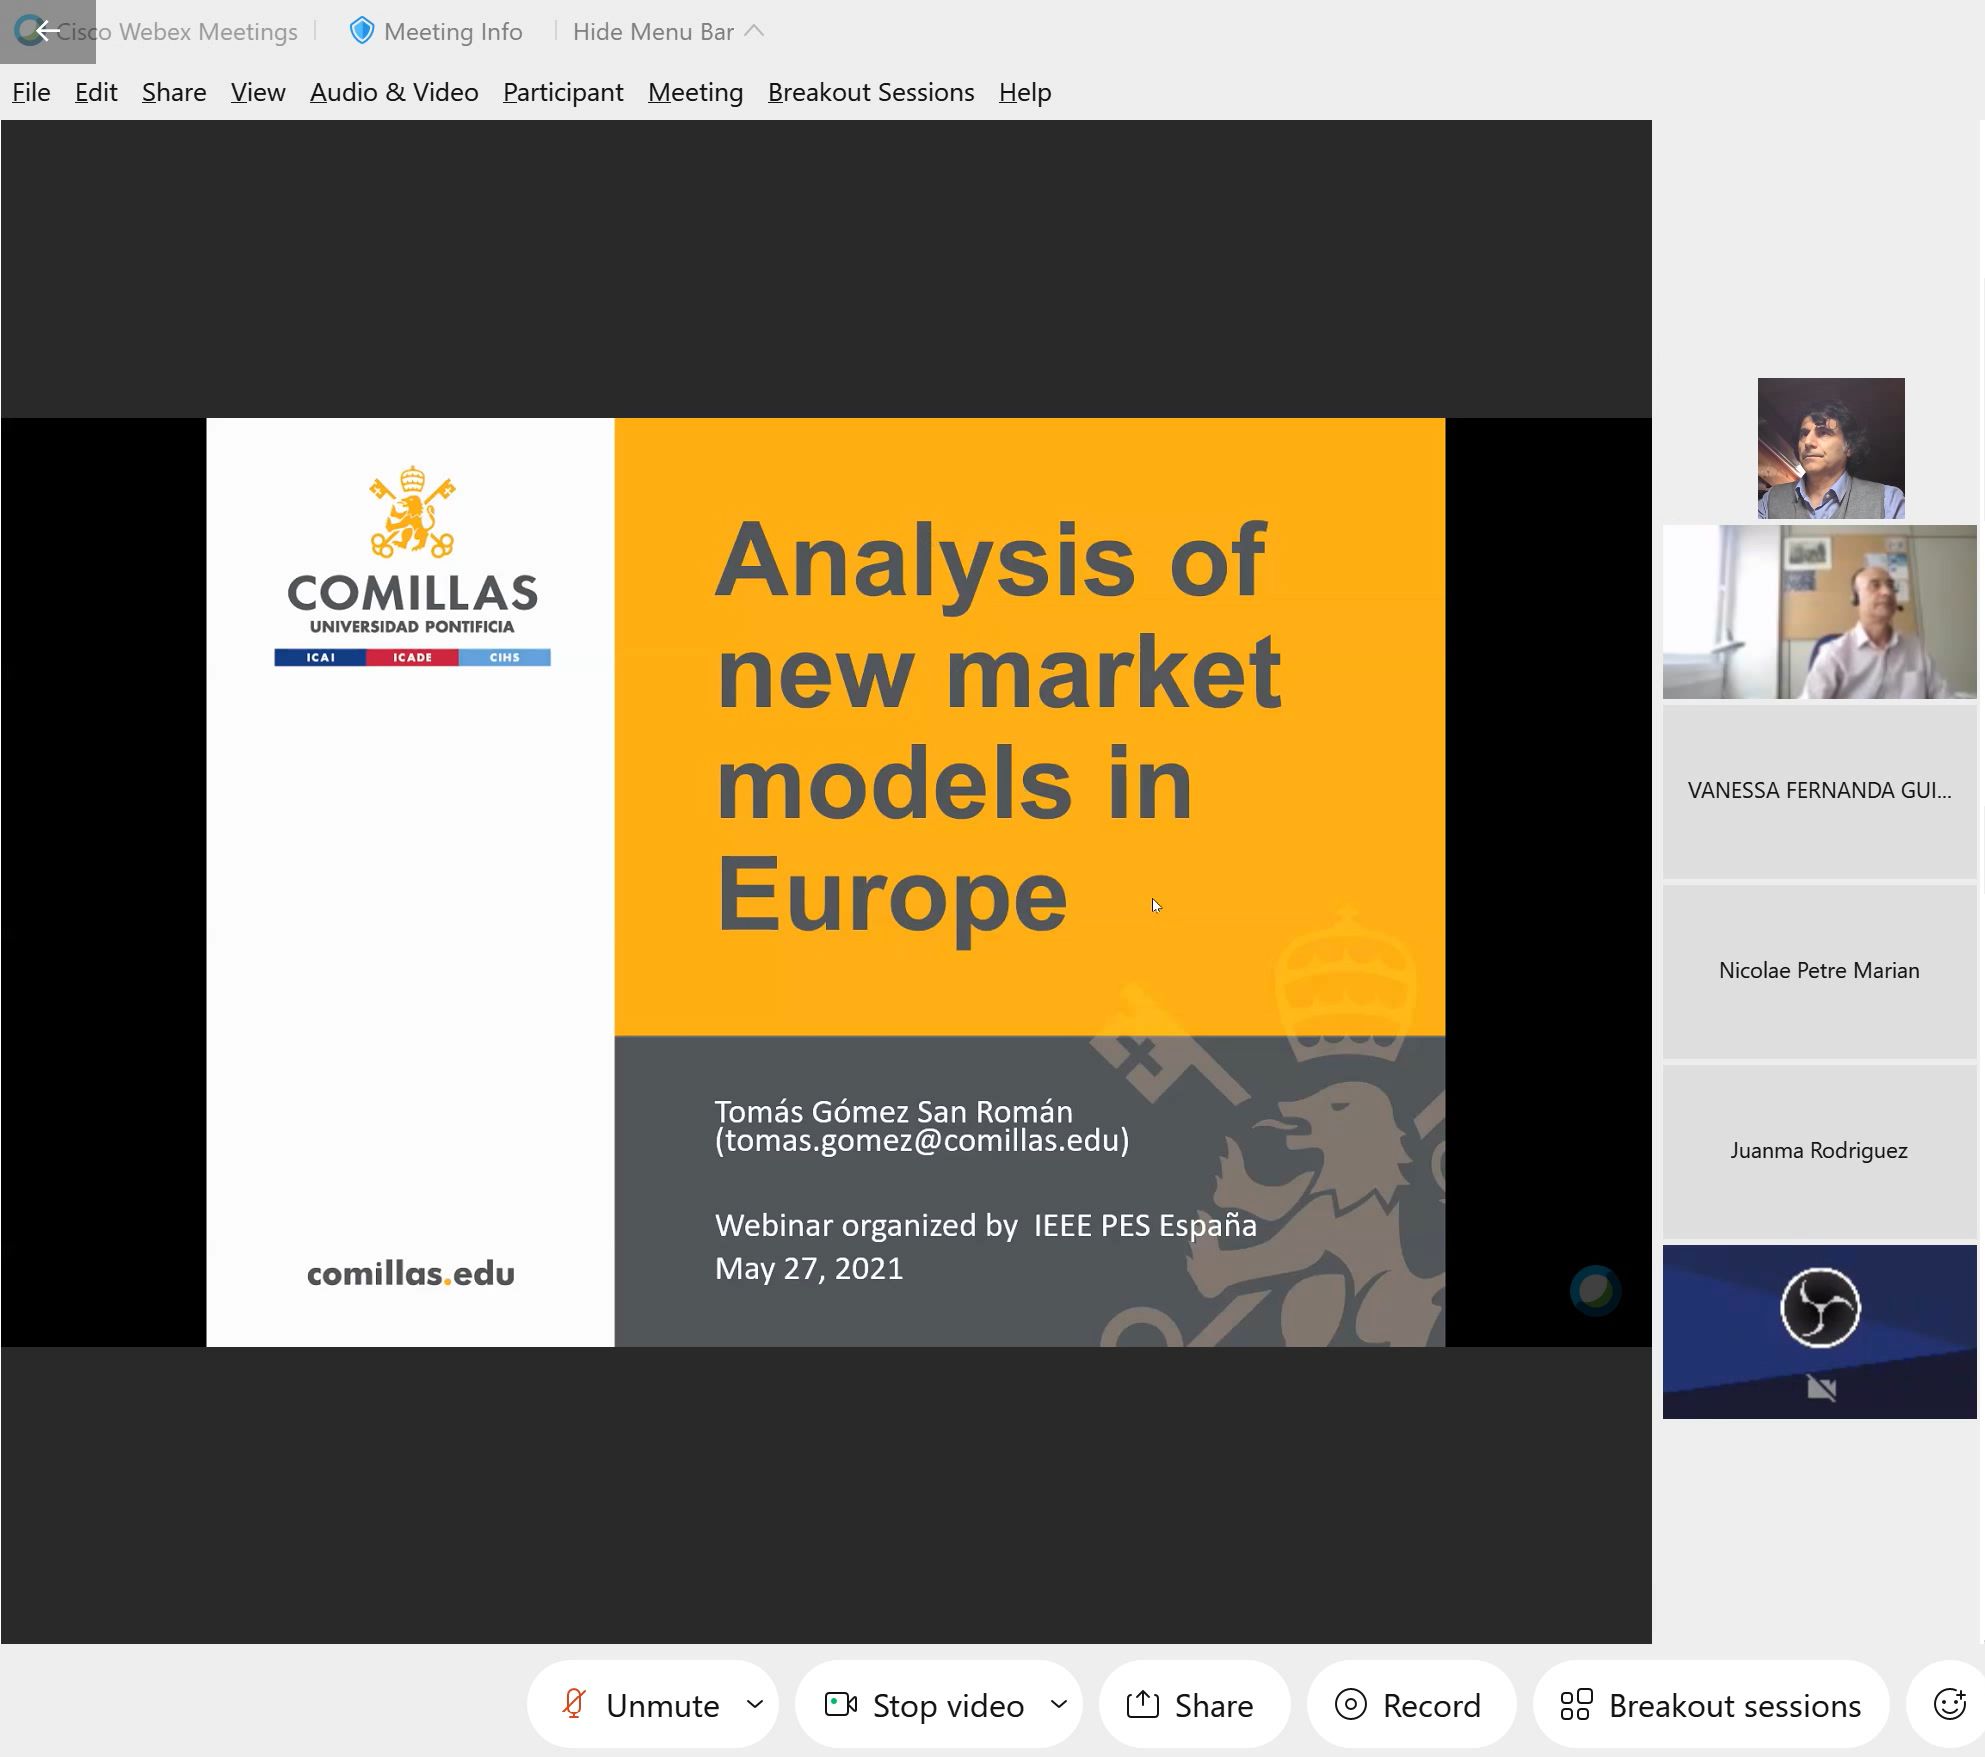Expand audio options arrow next to Unmute
1985x1757 pixels.
755,1704
